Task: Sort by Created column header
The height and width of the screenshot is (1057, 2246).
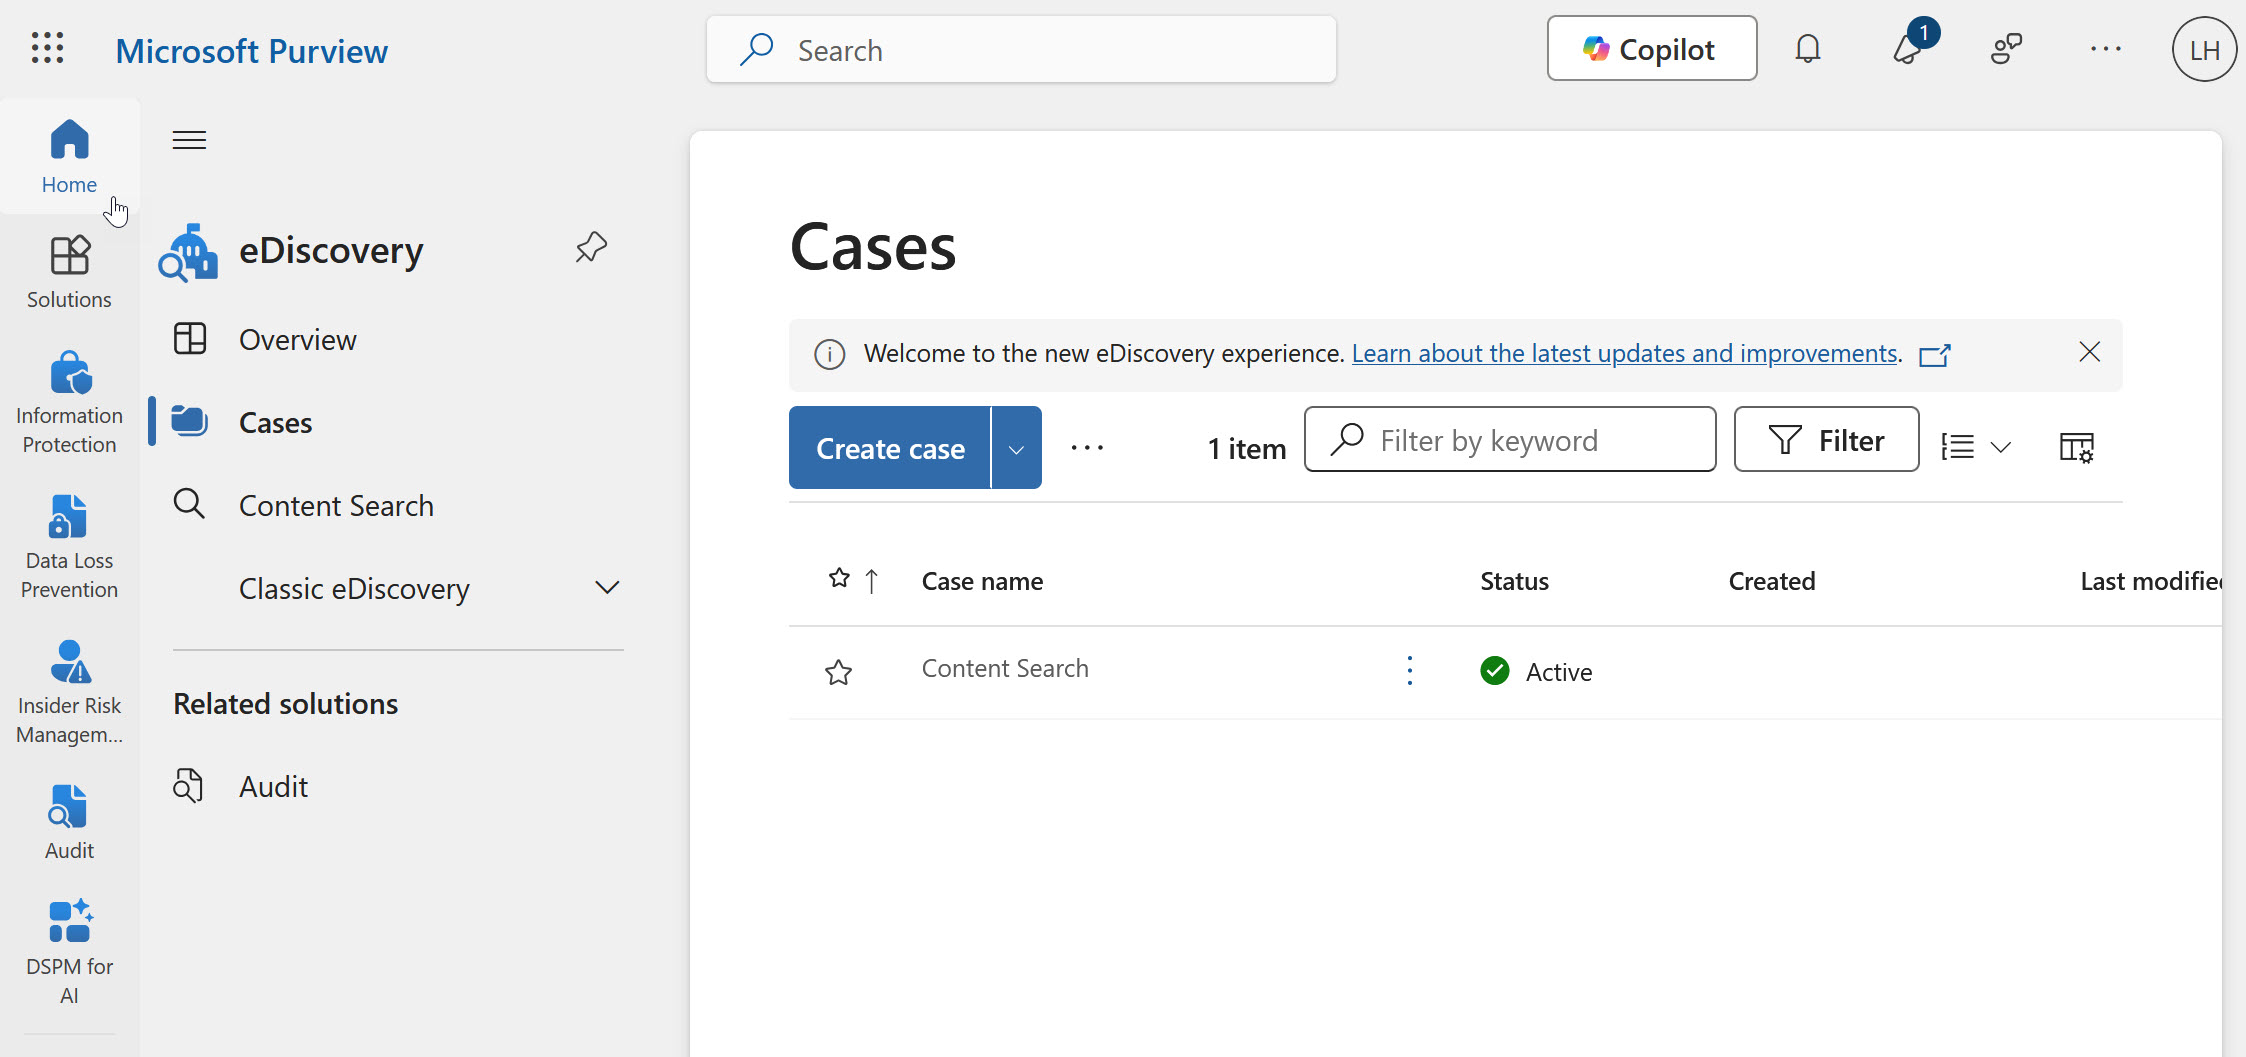Action: 1771,581
